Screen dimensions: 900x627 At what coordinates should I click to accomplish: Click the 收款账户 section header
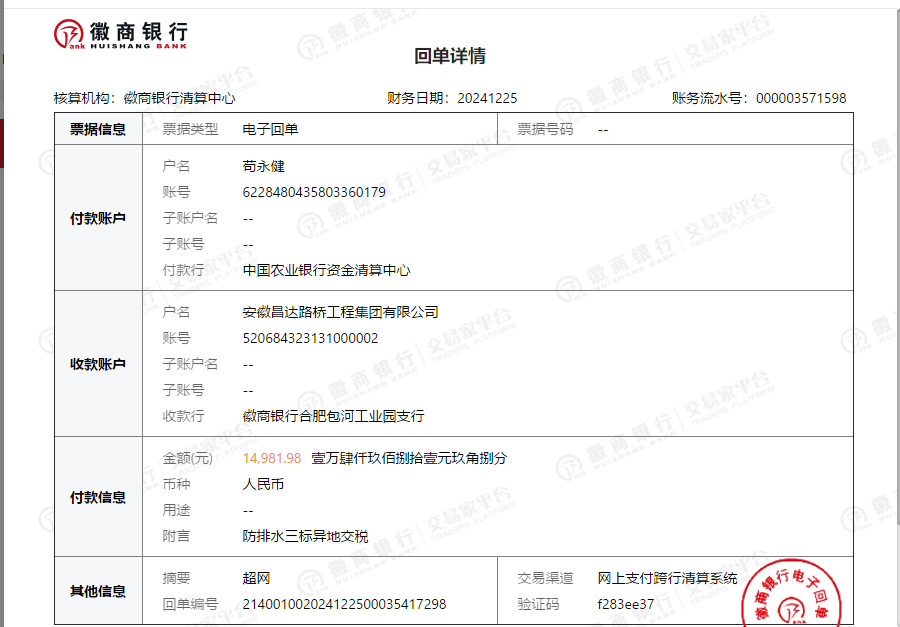coord(98,364)
